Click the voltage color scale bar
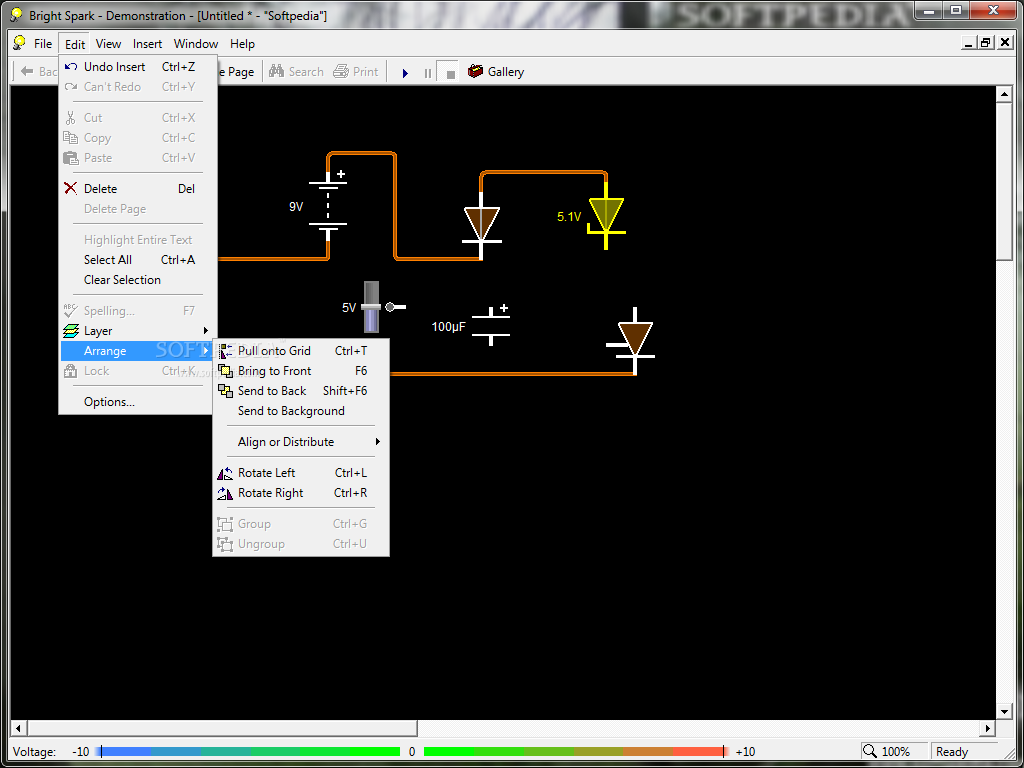 pos(412,752)
